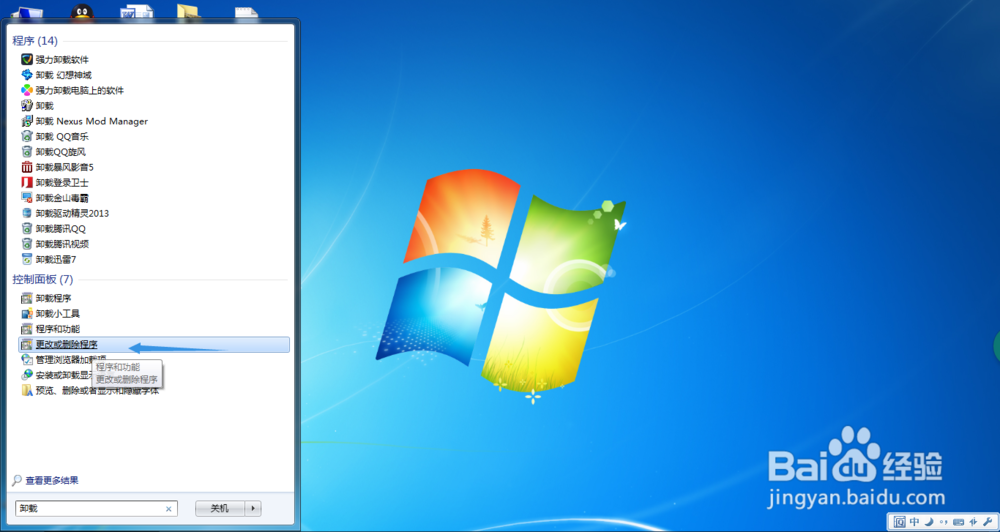The image size is (1000, 532).
Task: Click 程序 (14) group header
Action: (35, 41)
